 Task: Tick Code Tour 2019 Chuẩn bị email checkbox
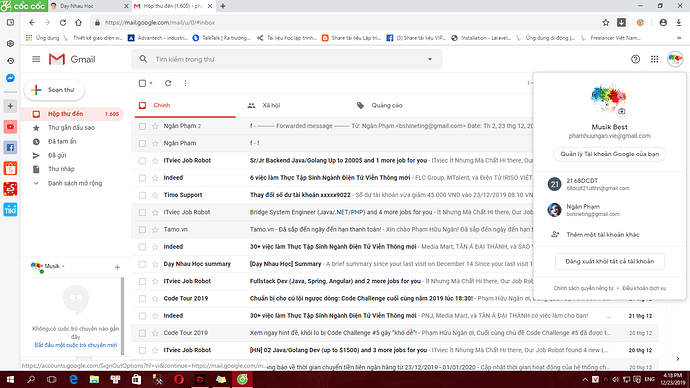tap(142, 298)
